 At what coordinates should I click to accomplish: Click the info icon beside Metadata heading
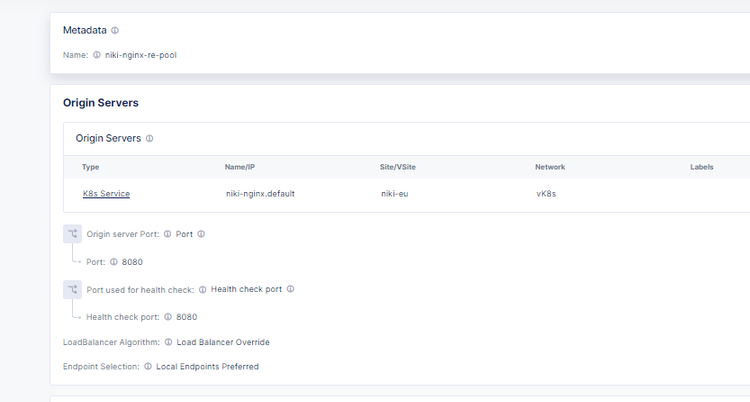pos(115,31)
